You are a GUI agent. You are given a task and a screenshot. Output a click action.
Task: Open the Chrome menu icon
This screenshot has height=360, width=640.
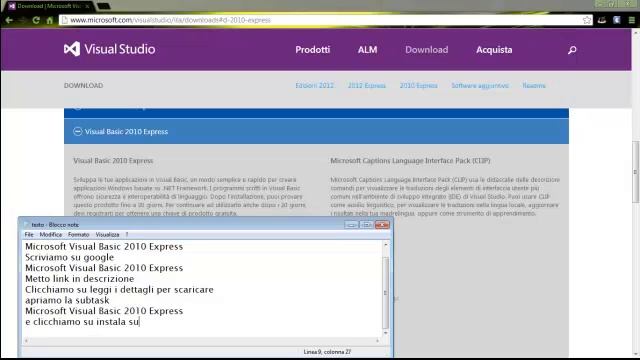click(631, 20)
